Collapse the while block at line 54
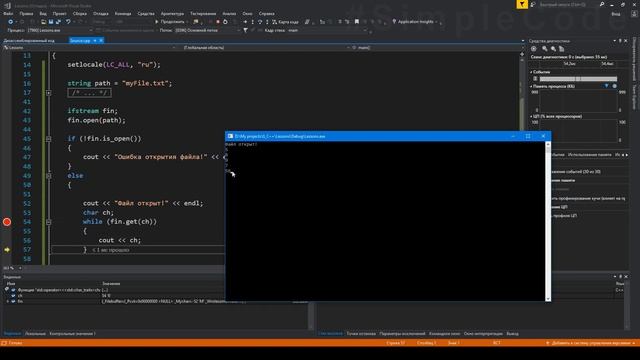Screen dimensions: 640x360 (x=49, y=222)
